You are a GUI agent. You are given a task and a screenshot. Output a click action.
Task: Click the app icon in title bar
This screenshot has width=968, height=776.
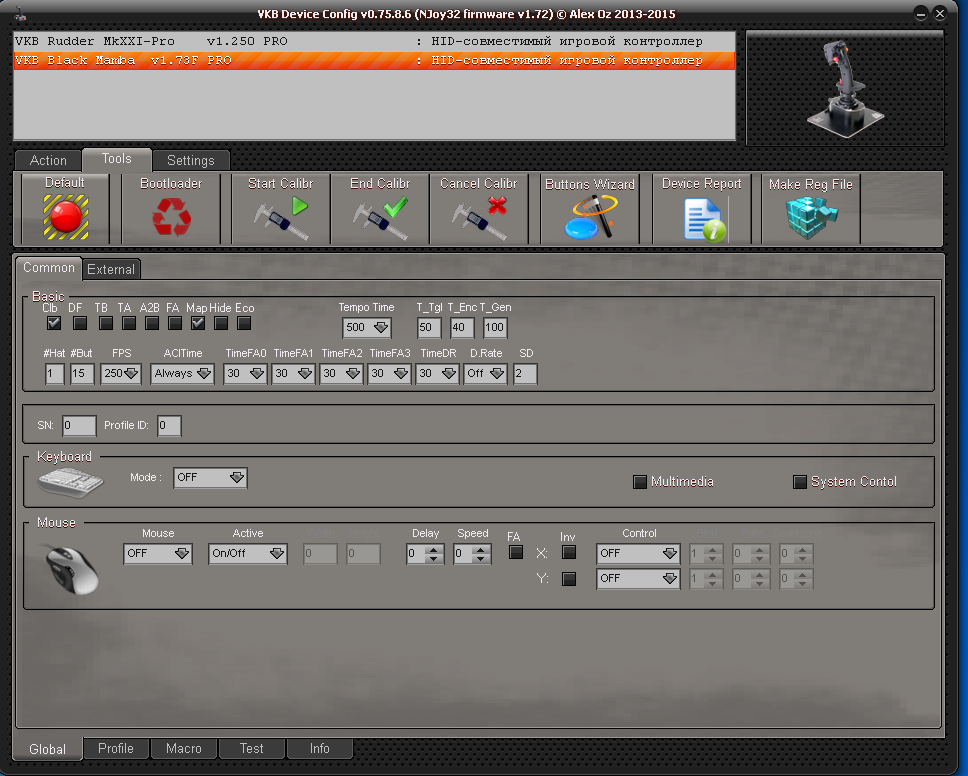[20, 13]
